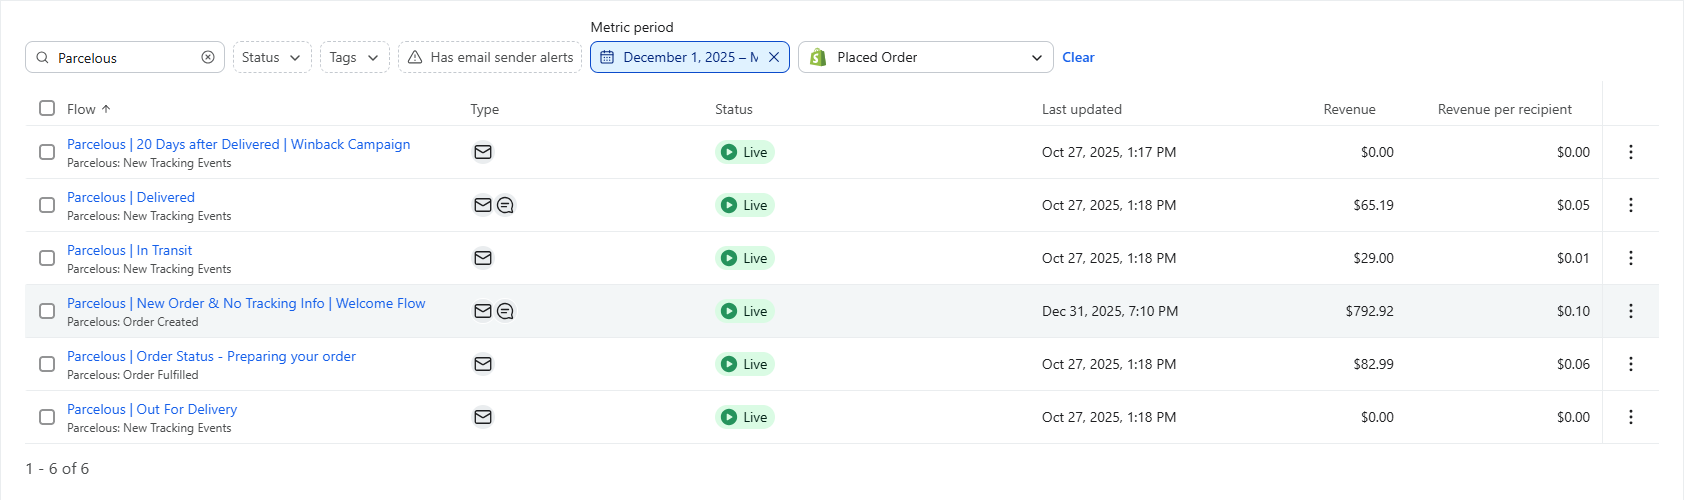Clear the Parcelous search text

(x=208, y=57)
